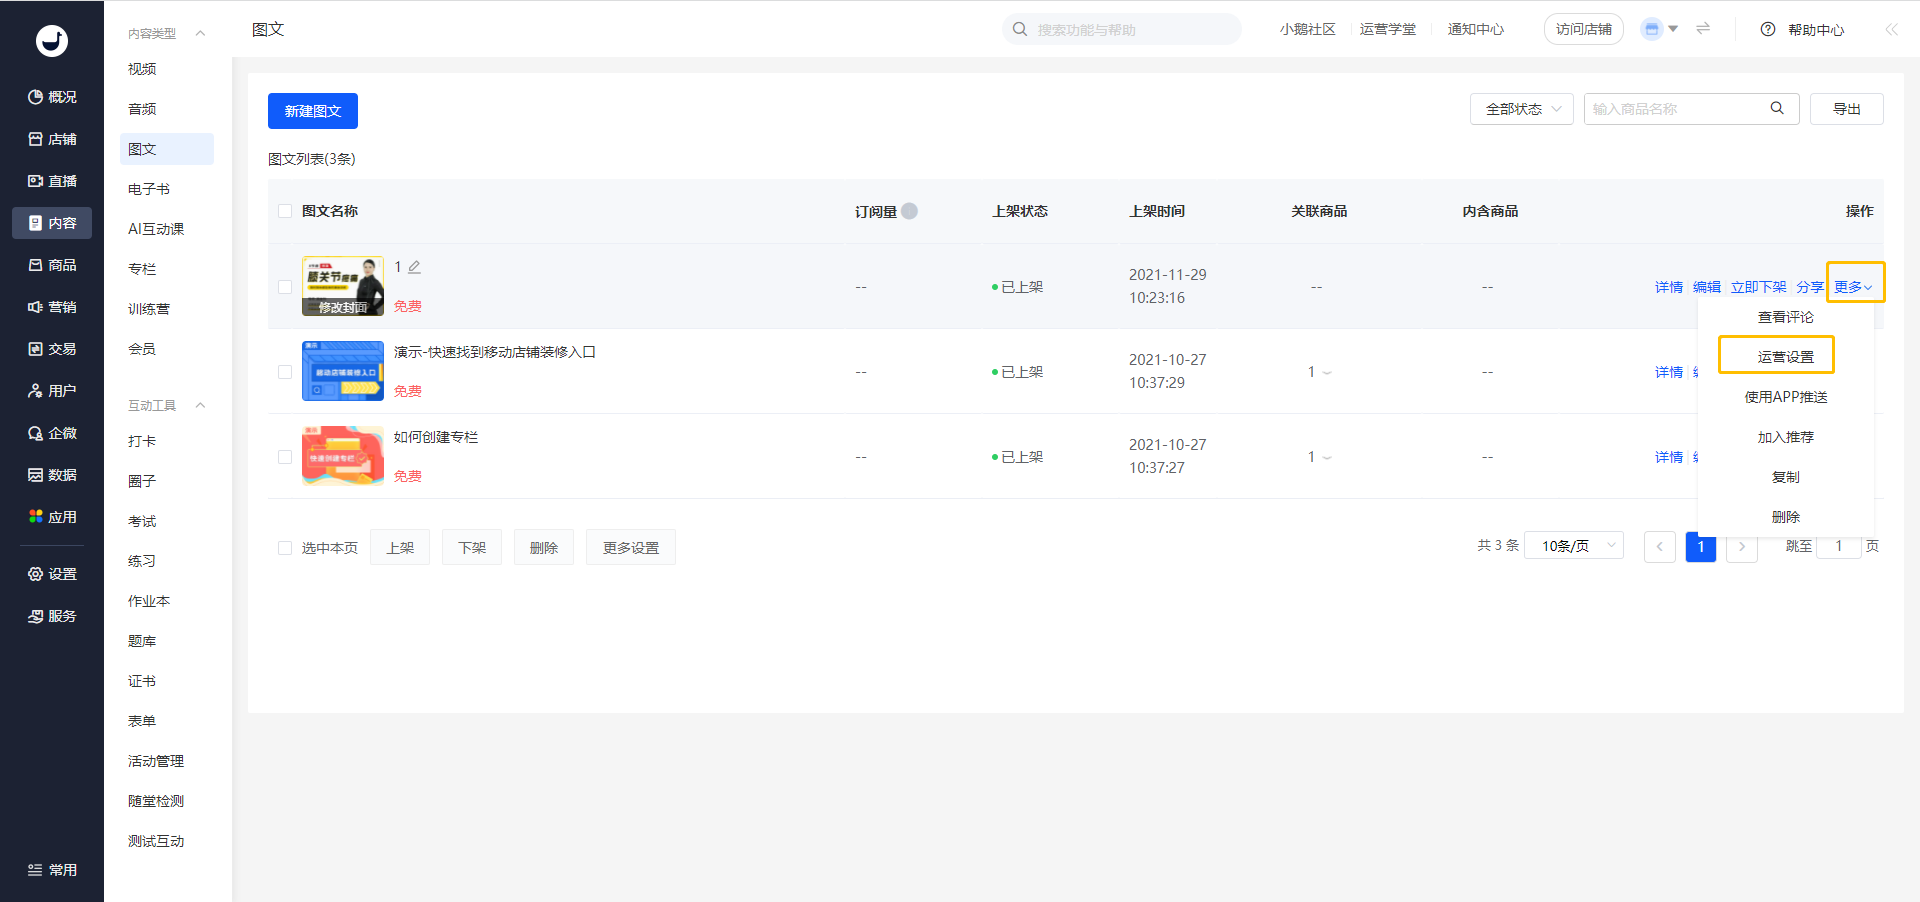Viewport: 1920px width, 902px height.
Task: Tick the checkbox for the first article row
Action: [285, 287]
